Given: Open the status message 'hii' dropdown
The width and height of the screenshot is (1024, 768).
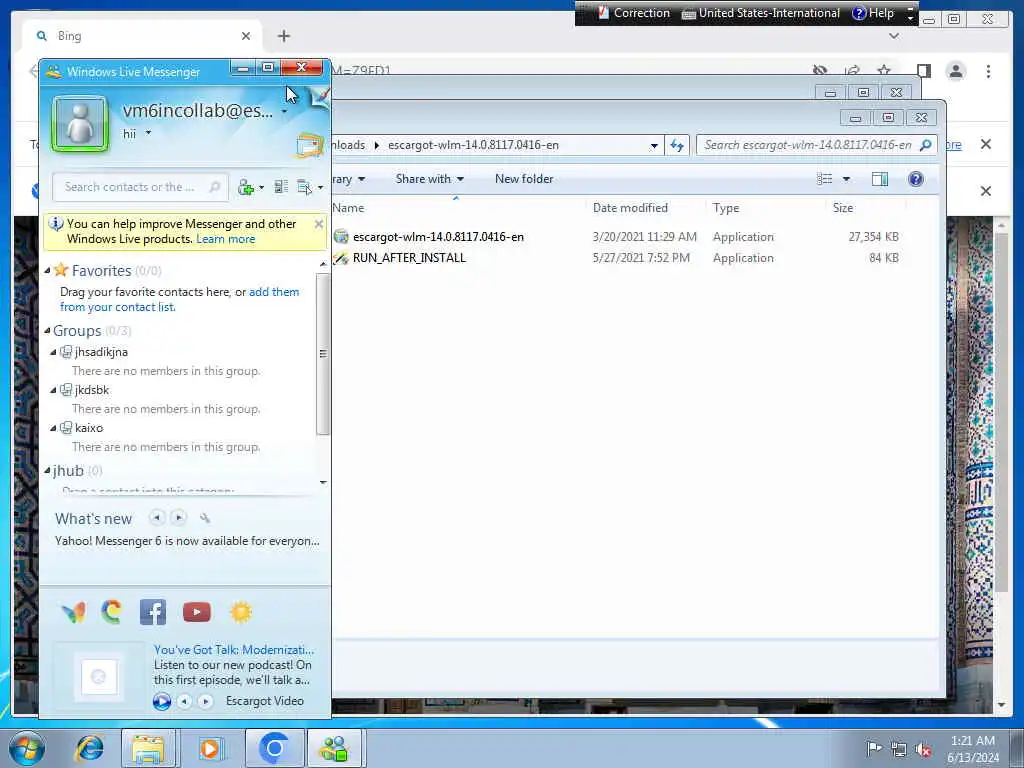Looking at the screenshot, I should (x=148, y=133).
